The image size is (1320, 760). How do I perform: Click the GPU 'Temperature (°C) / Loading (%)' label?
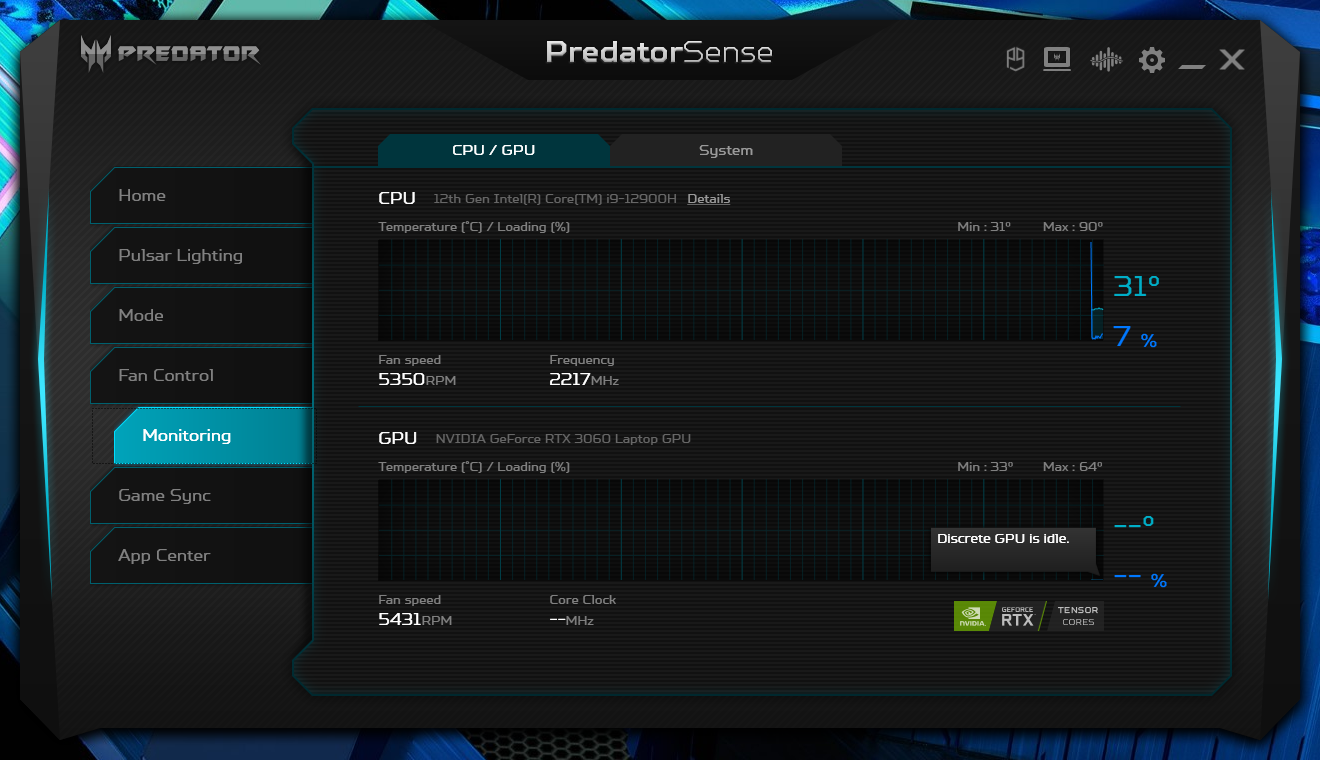point(474,467)
